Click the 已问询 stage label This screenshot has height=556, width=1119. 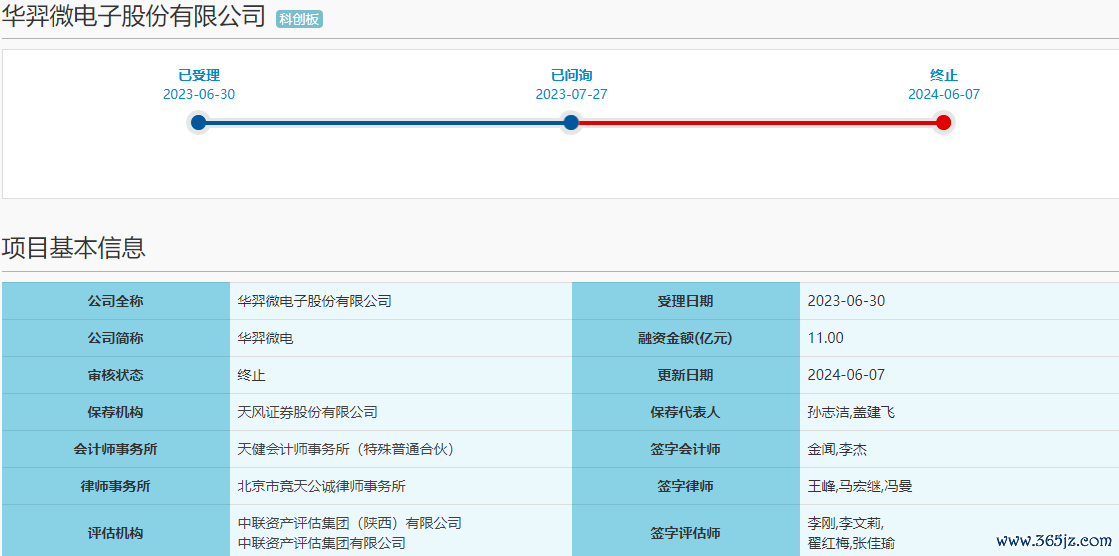tap(572, 75)
